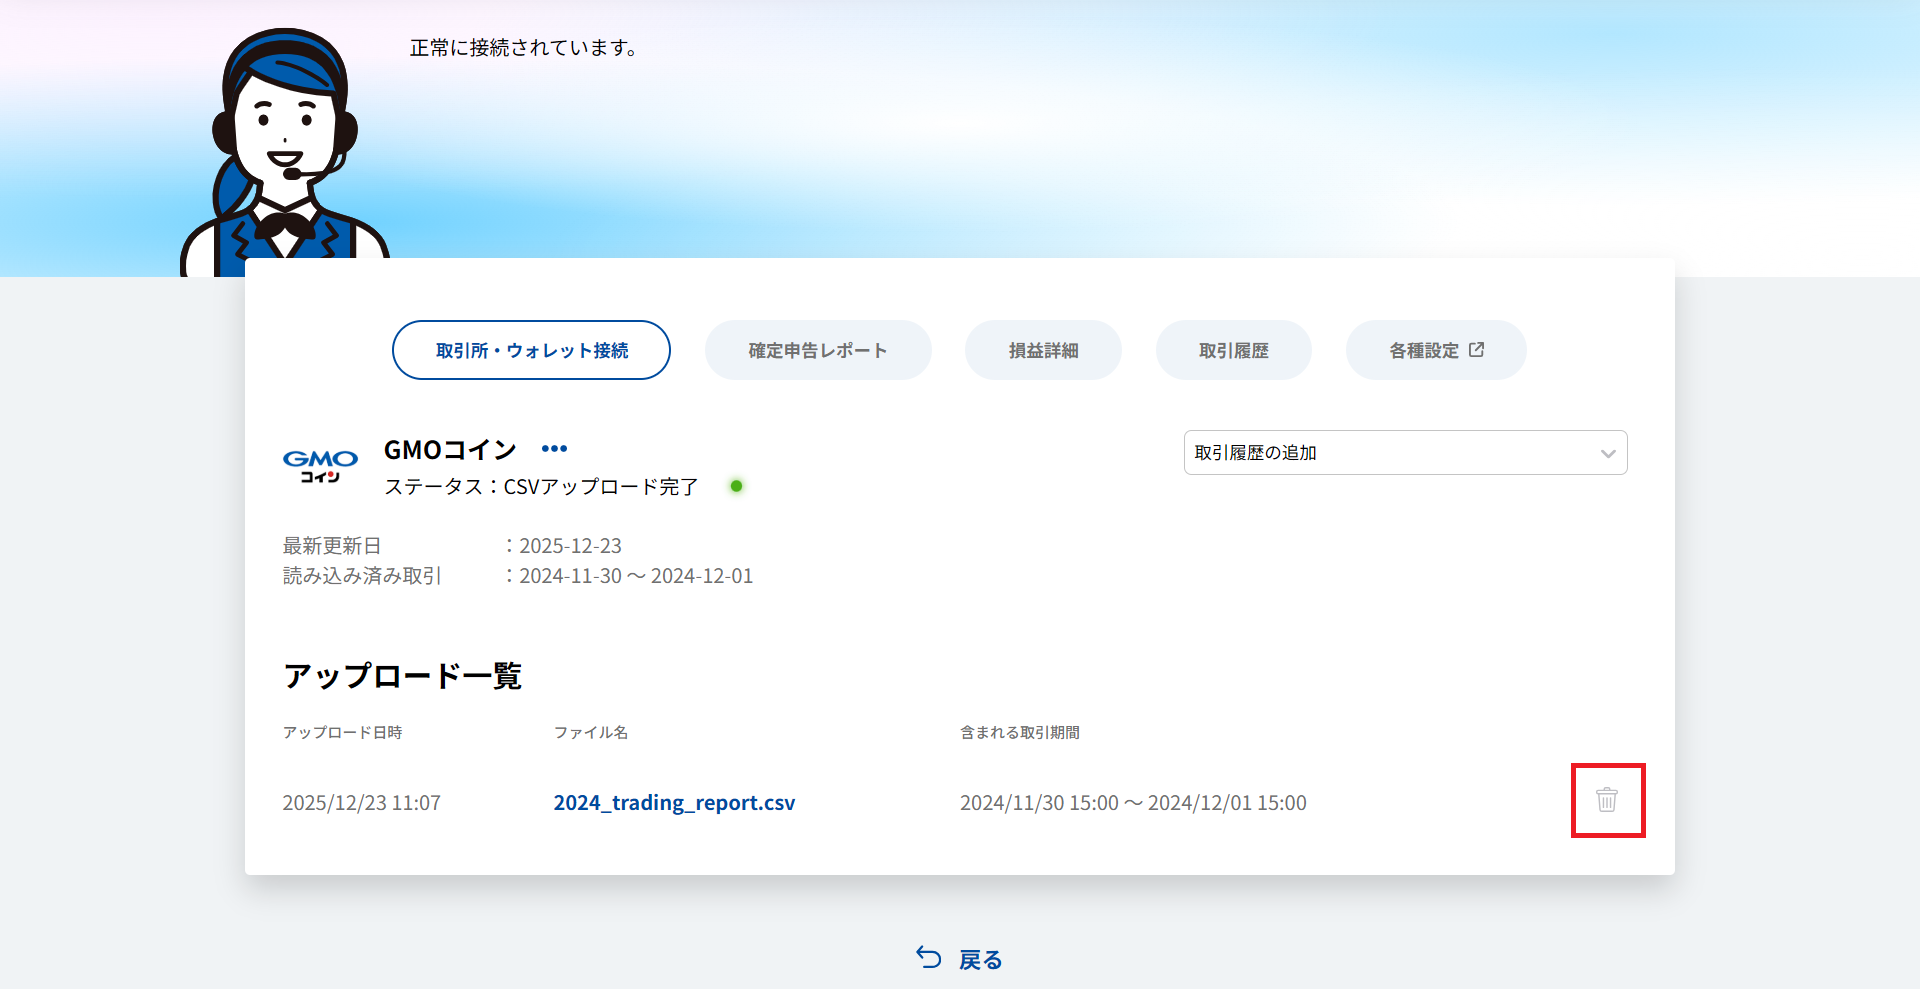1920x989 pixels.
Task: Click the period 2024/11/30 15:00 ～ 2024/12/01 15:00
Action: click(x=1133, y=803)
